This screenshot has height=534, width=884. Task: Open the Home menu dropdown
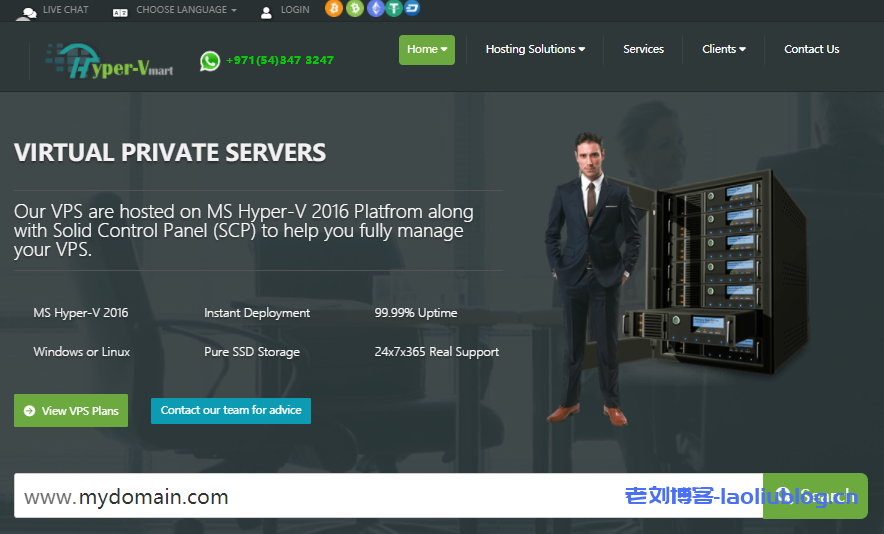click(427, 49)
